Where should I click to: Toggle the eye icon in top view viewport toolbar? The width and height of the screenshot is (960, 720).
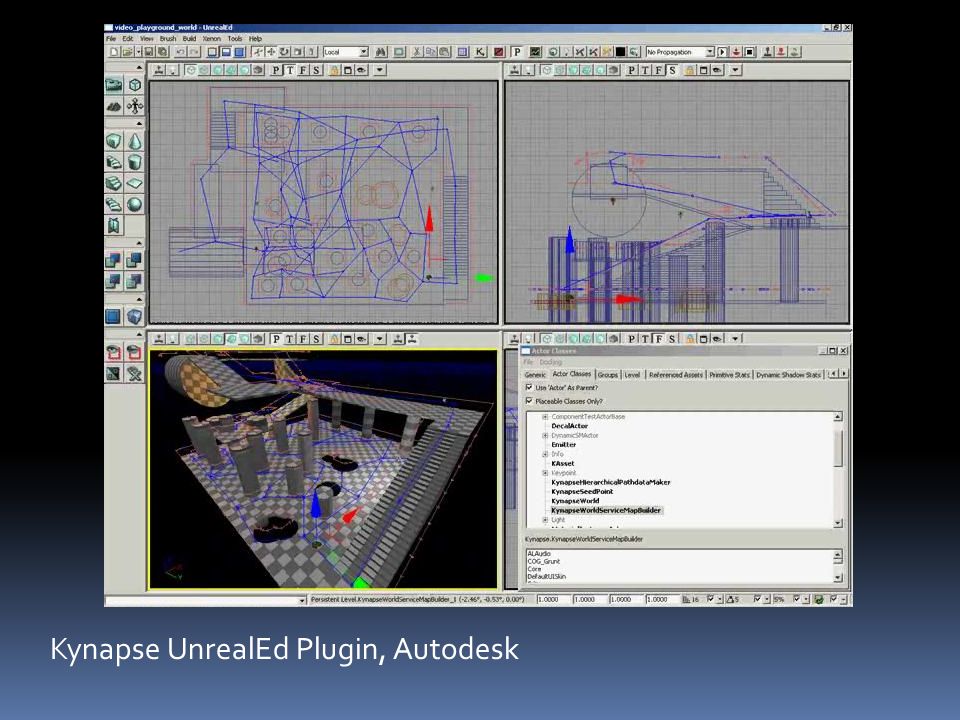[x=362, y=70]
